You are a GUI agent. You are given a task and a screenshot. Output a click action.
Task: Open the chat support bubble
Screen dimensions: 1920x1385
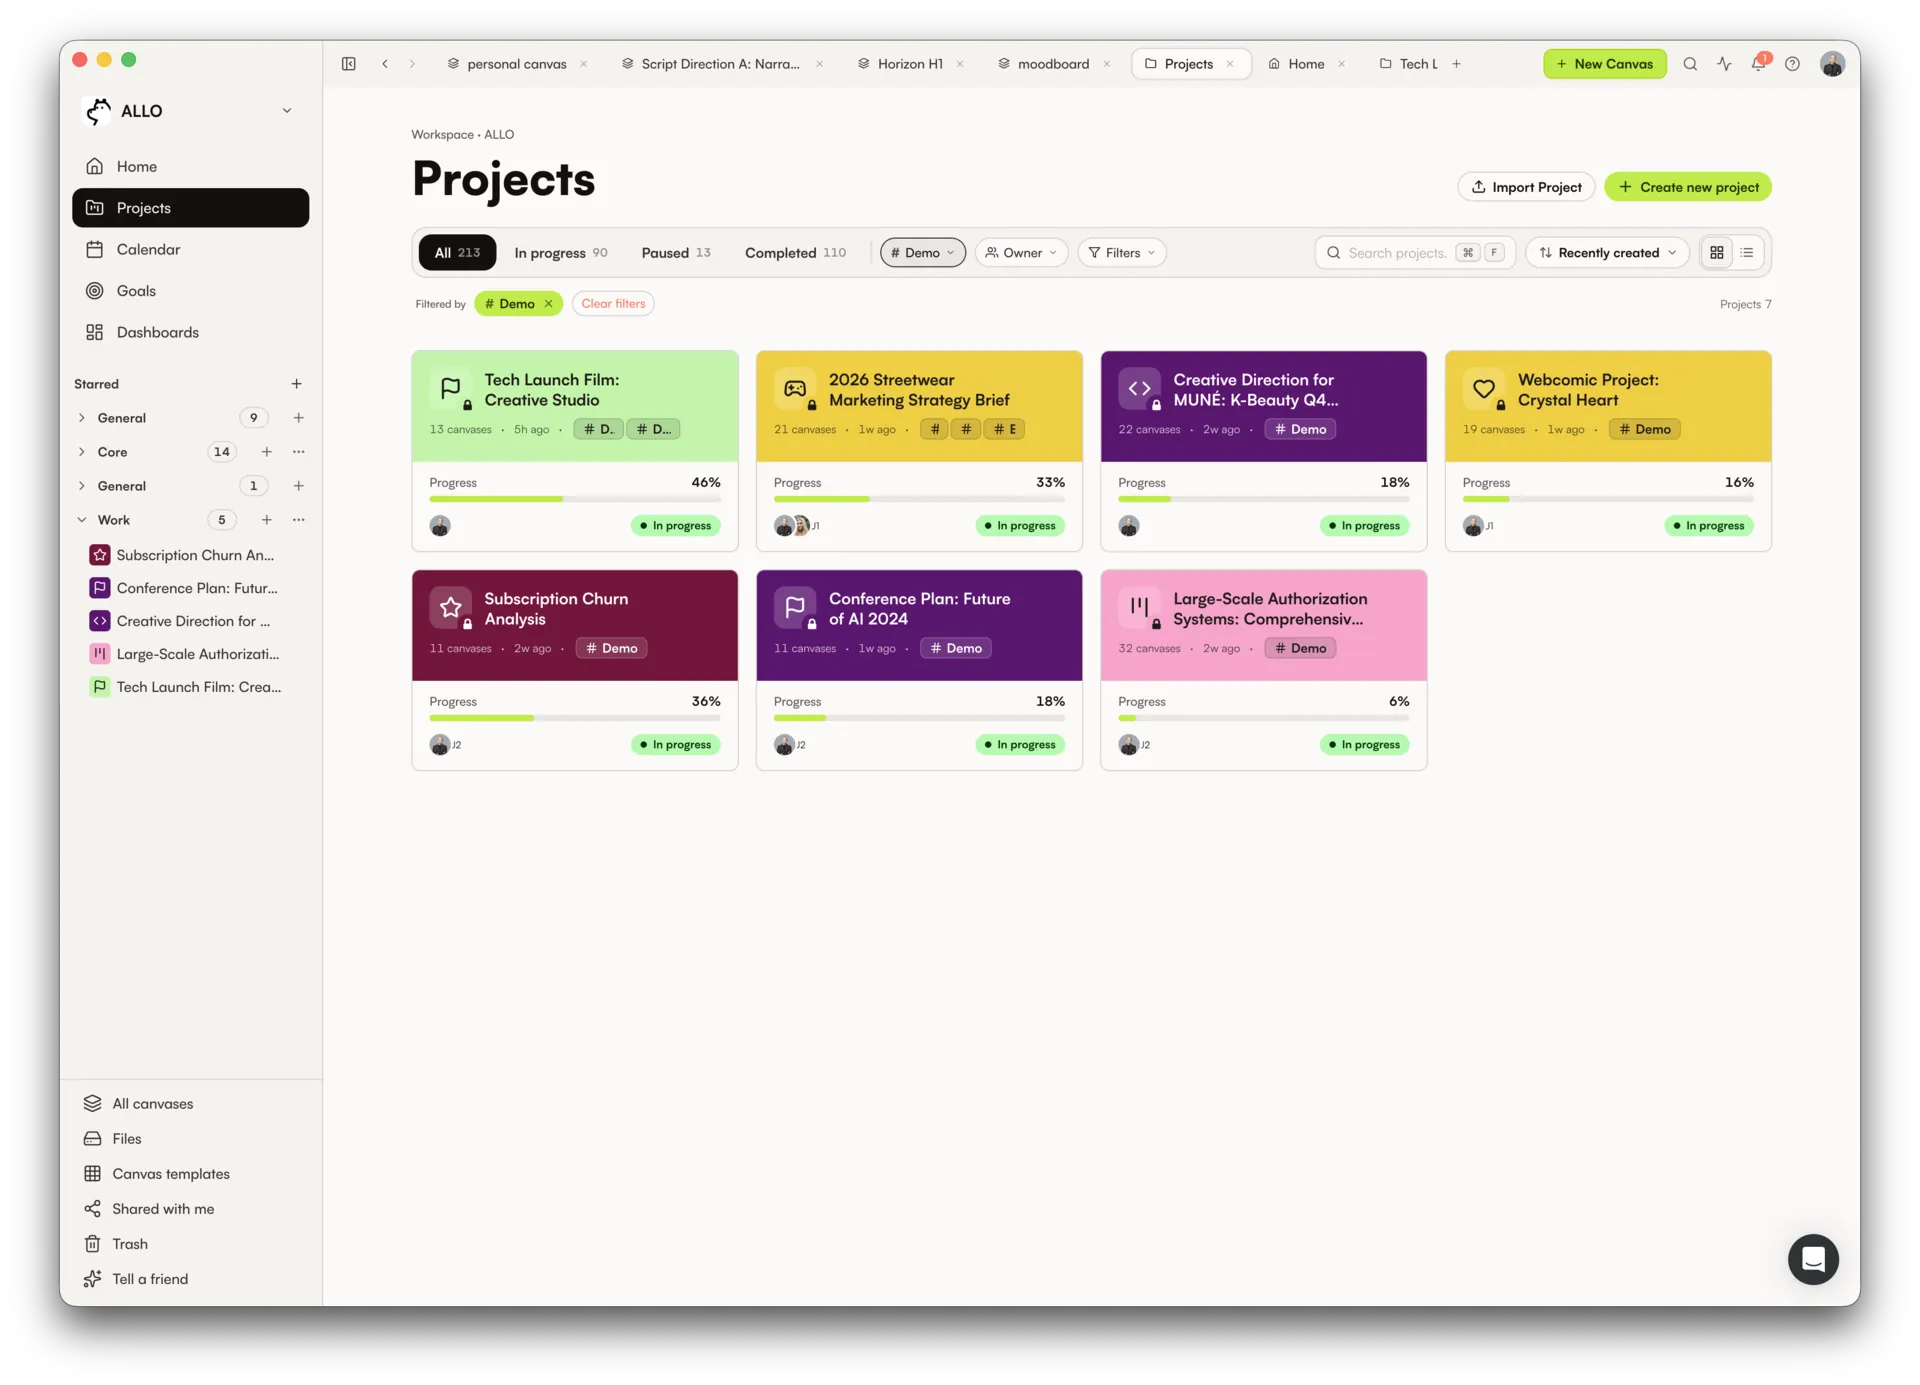1813,1259
